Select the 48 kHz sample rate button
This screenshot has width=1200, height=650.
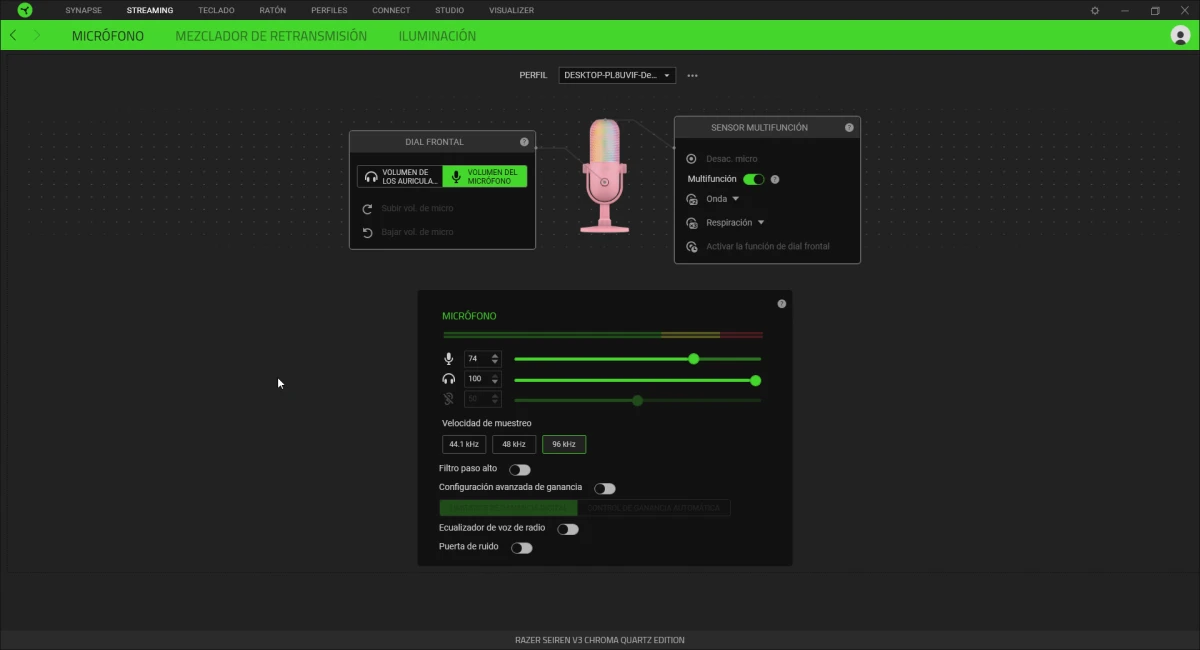pos(513,444)
